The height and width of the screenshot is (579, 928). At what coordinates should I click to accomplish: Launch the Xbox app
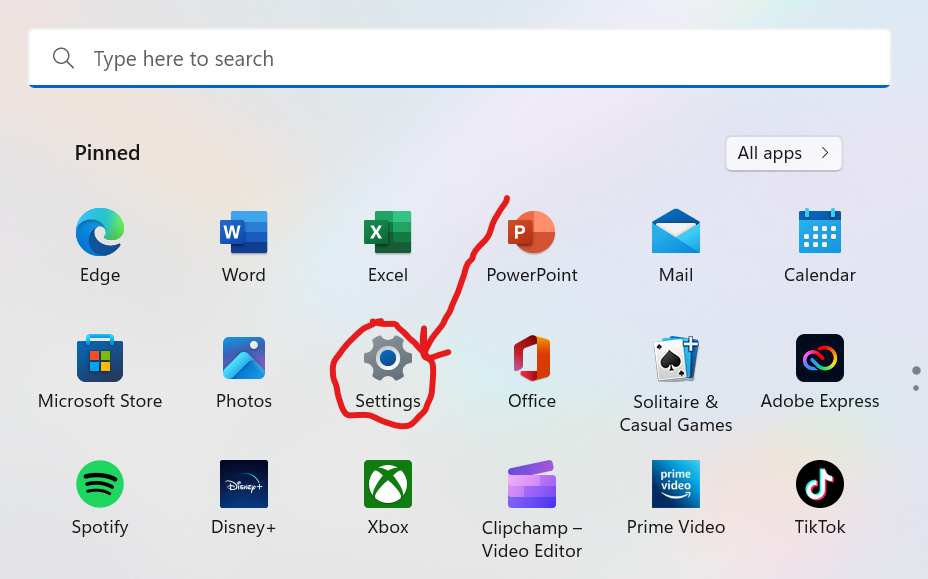coord(388,484)
